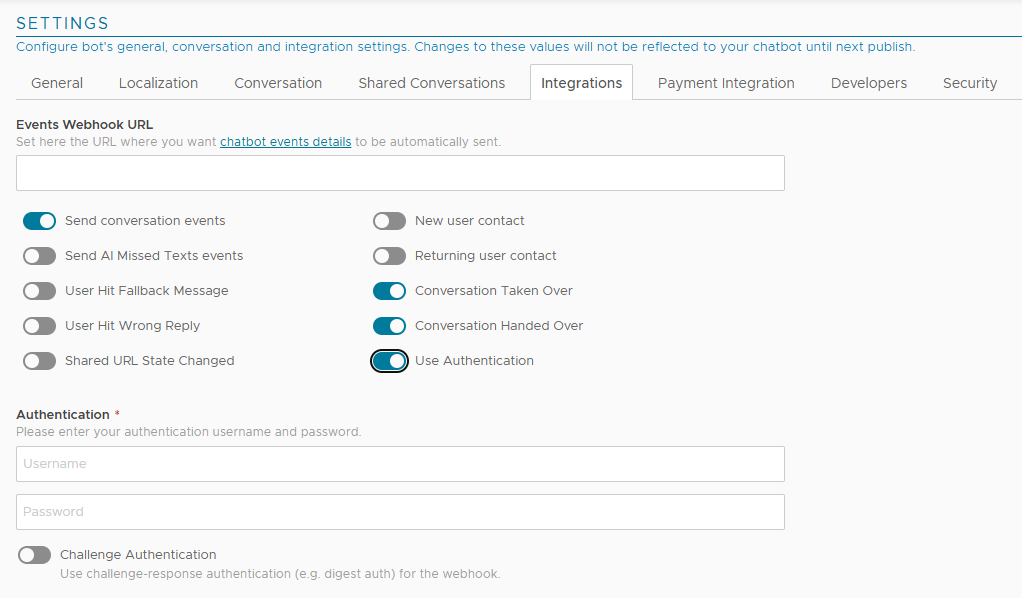Disable Conversation Taken Over toggle
The image size is (1022, 598).
point(390,291)
